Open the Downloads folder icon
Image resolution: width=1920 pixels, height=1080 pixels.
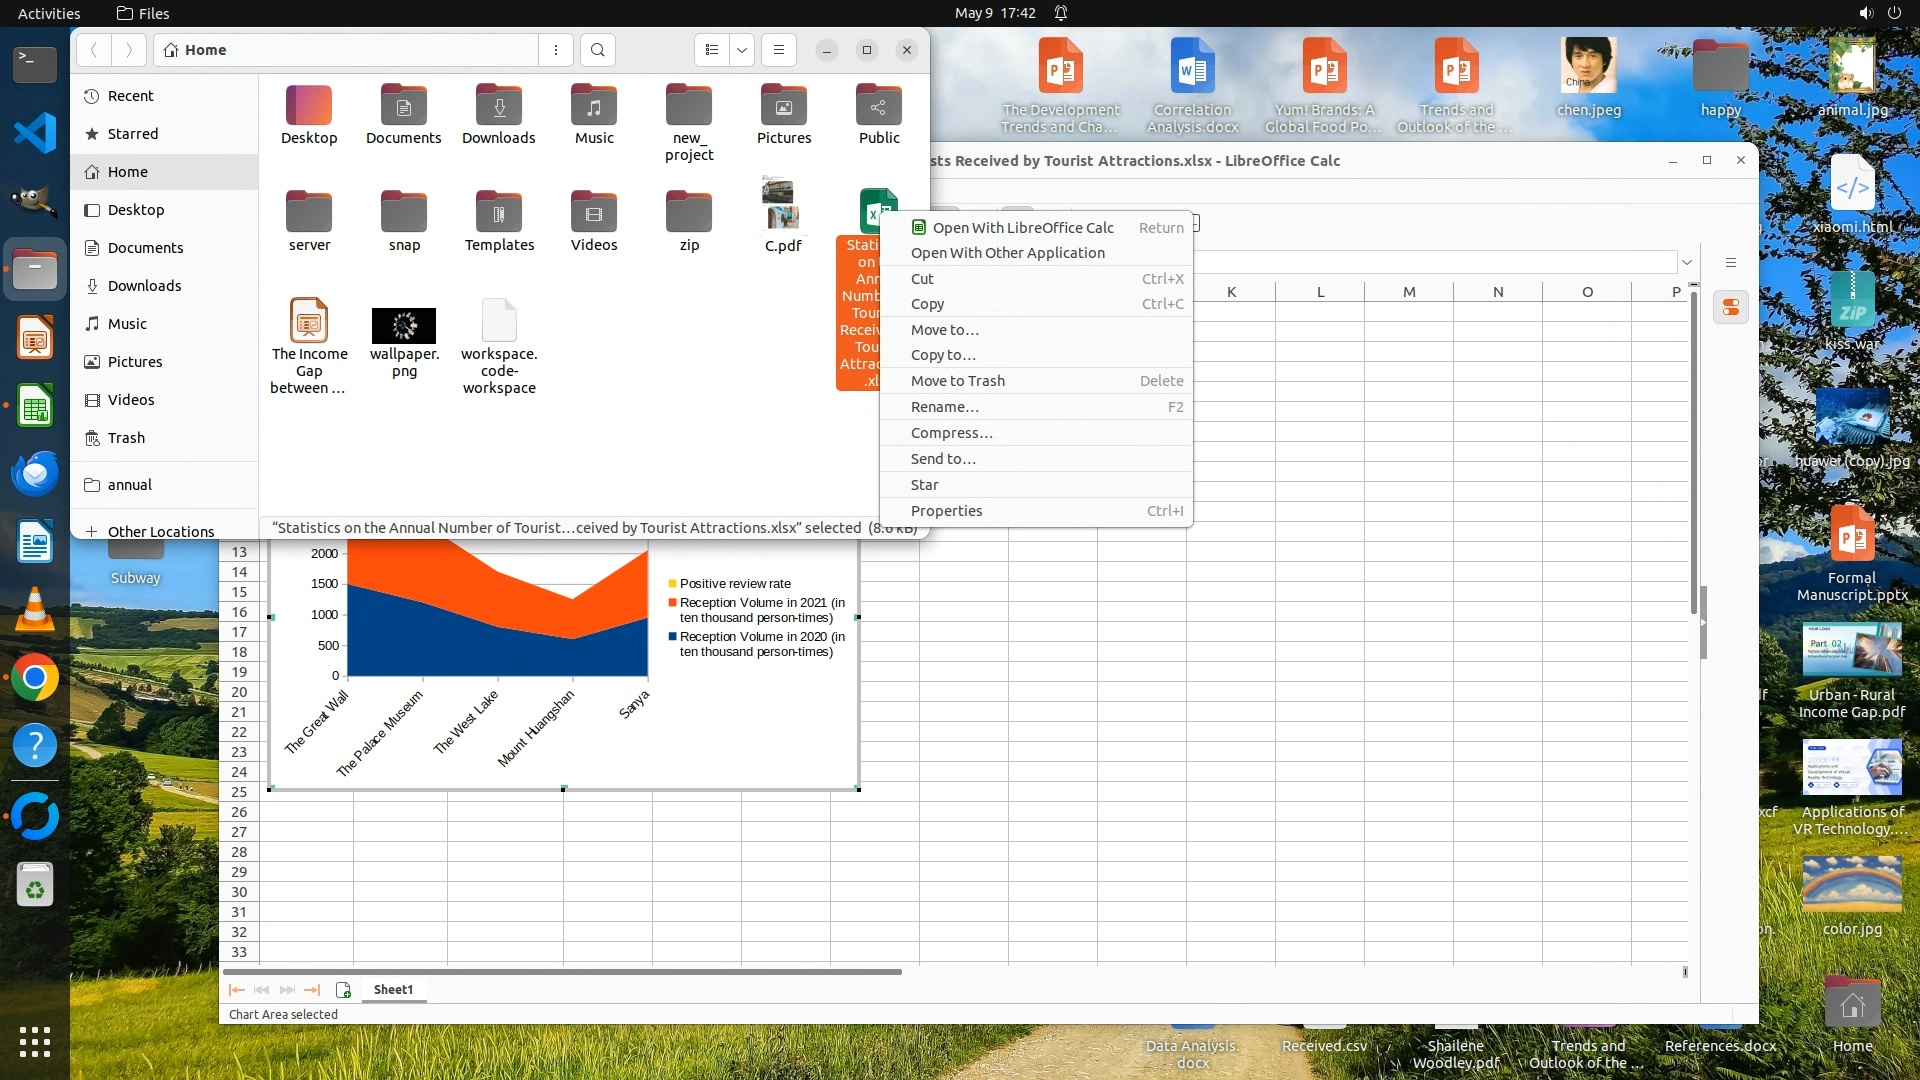(x=498, y=106)
